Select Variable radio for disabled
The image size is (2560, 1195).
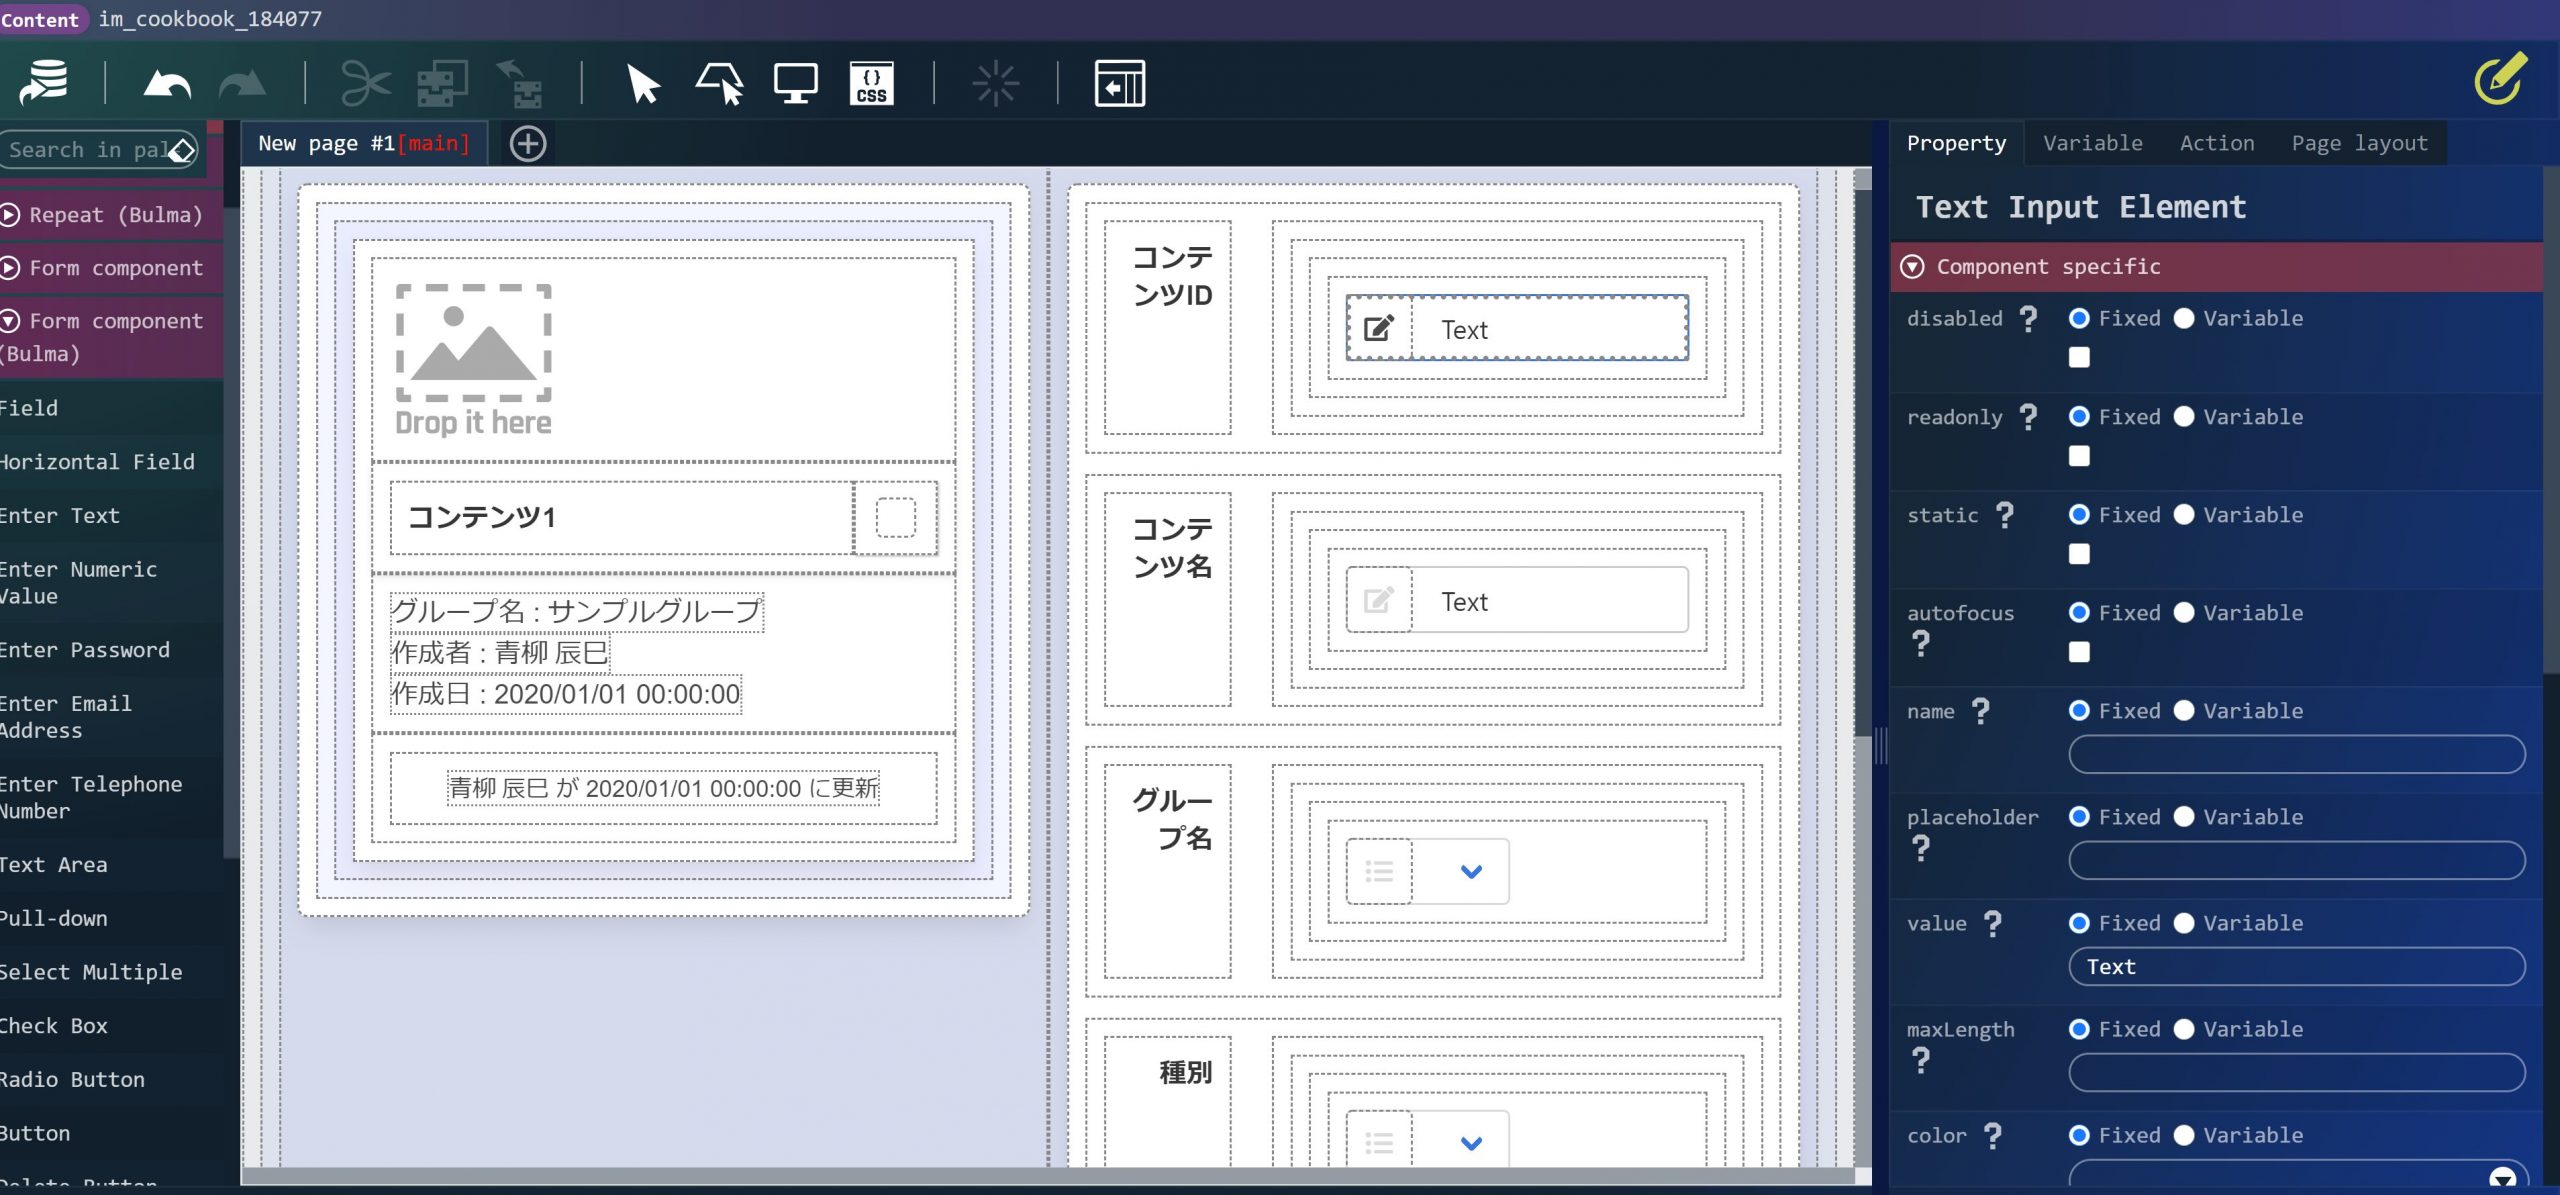point(2184,318)
